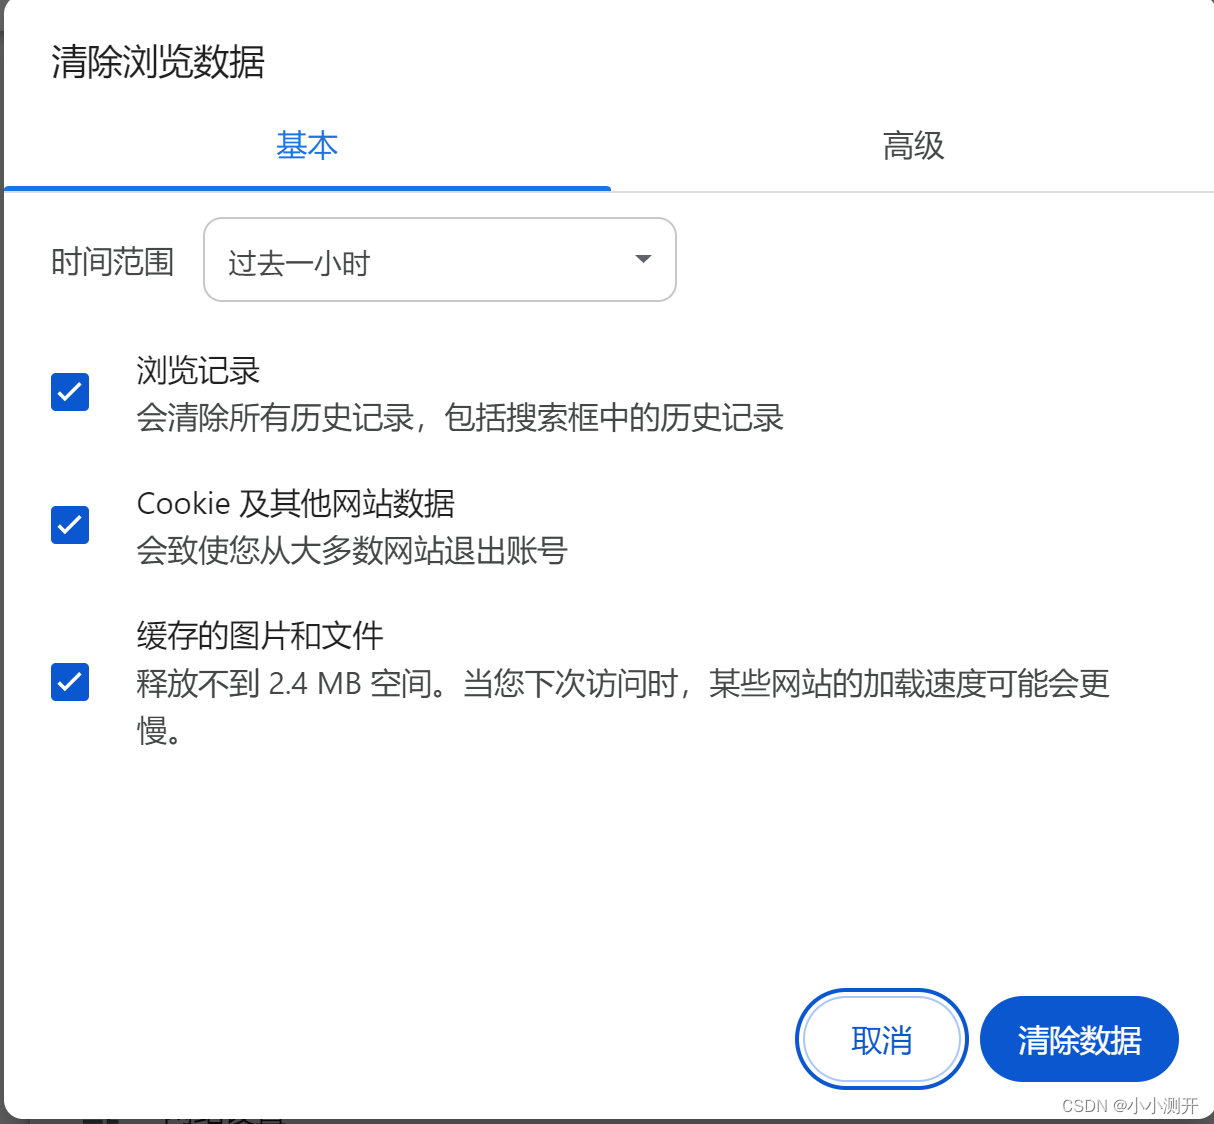
Task: Click the 浏览记录 label text
Action: coord(198,371)
